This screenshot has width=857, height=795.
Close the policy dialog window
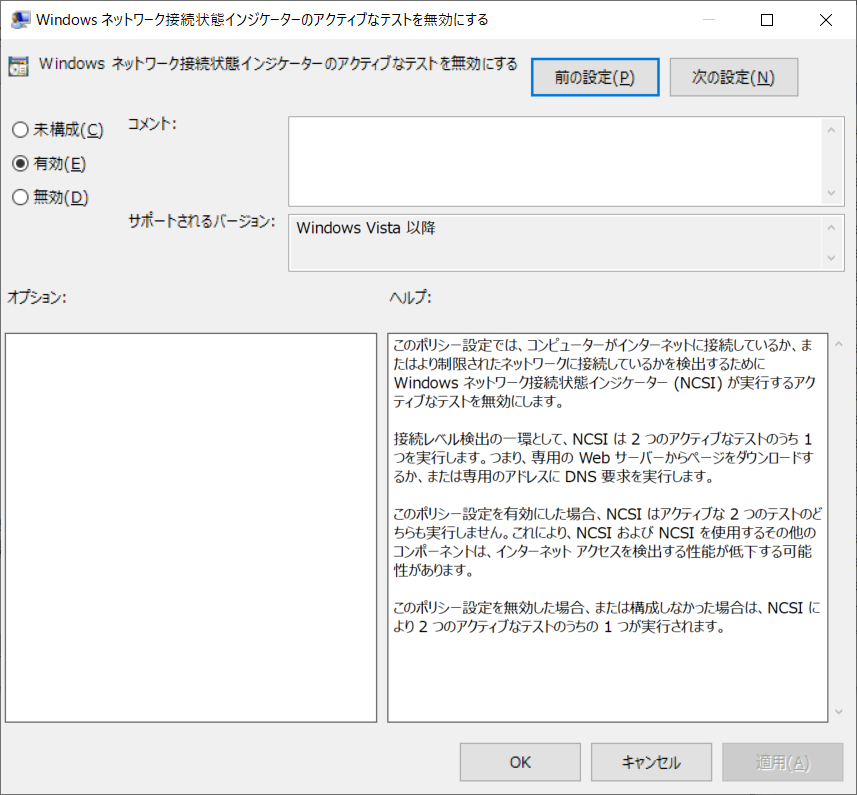point(826,20)
